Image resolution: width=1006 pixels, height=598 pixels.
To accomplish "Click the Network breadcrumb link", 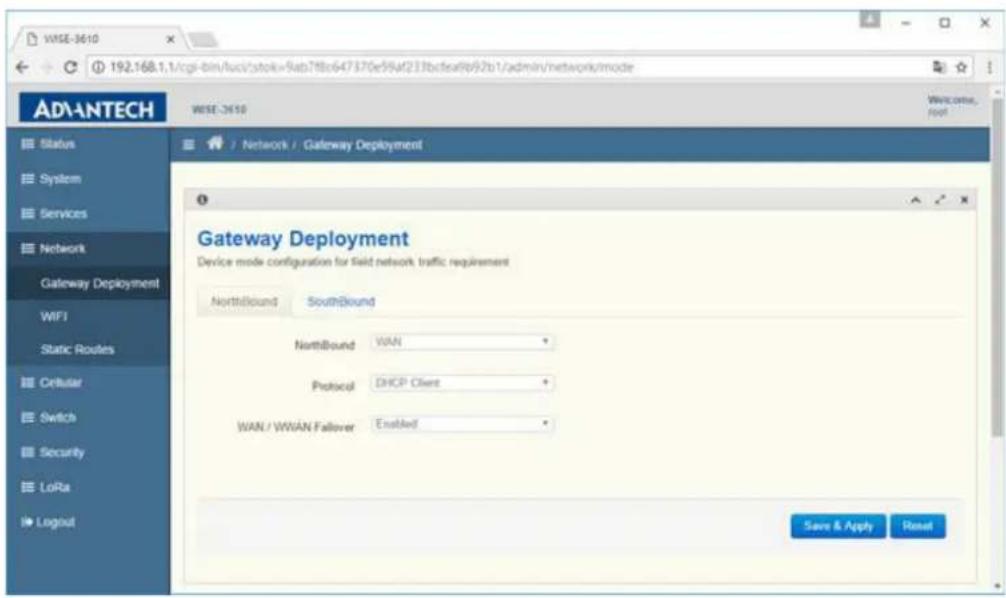I will pyautogui.click(x=265, y=145).
